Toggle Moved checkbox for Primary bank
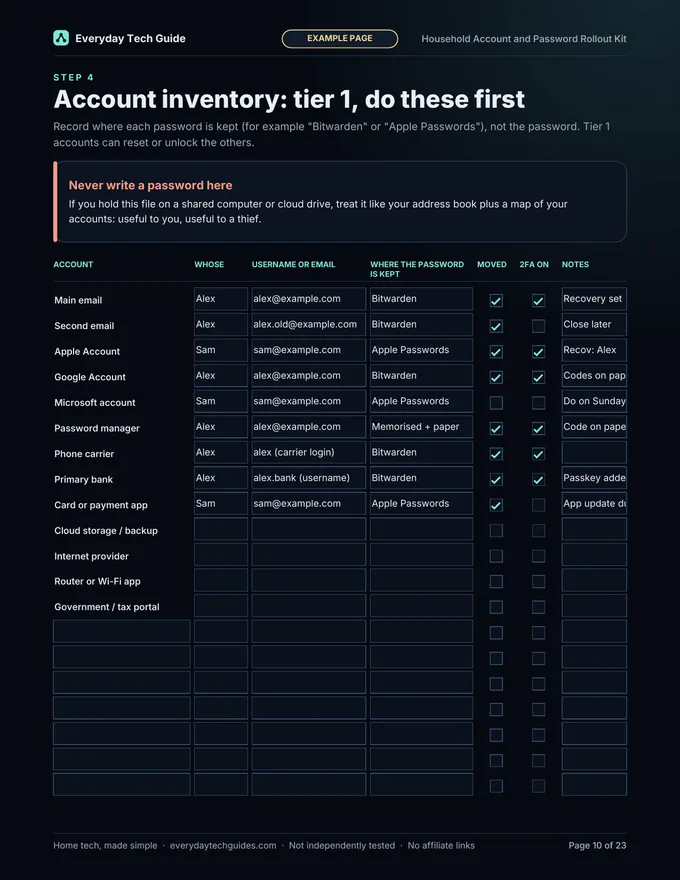The width and height of the screenshot is (680, 880). pos(496,480)
